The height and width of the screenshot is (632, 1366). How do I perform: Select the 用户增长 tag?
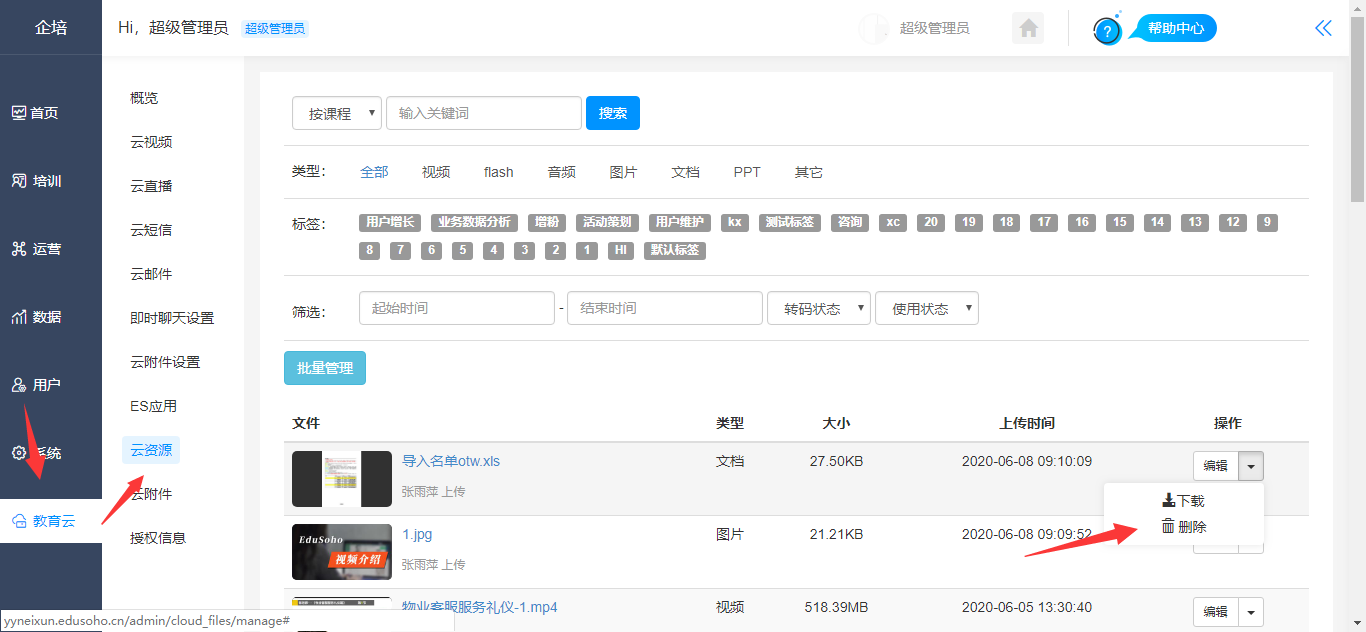pos(390,222)
